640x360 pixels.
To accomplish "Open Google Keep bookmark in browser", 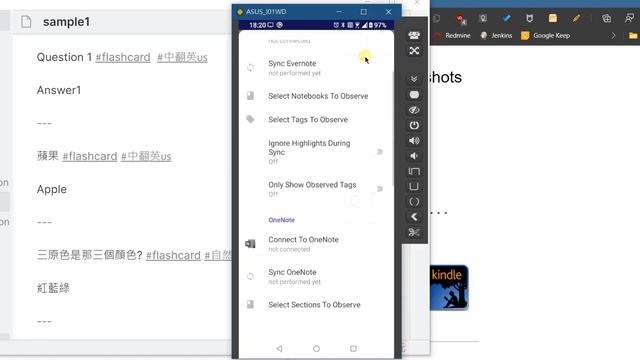I will click(x=545, y=36).
